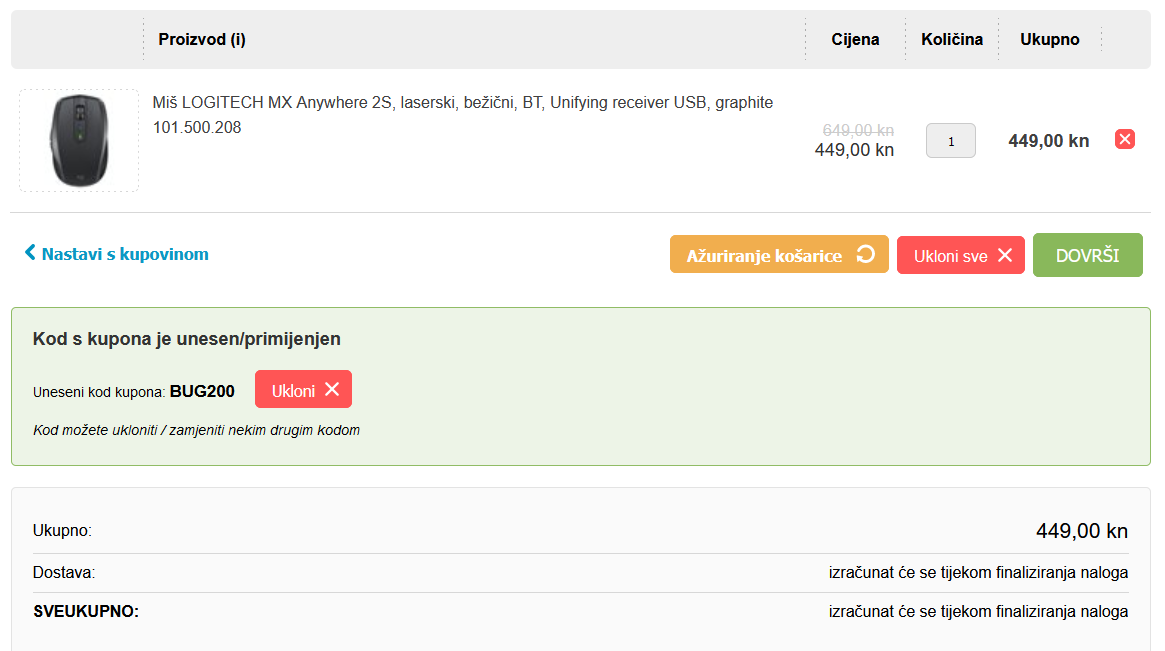Finish the order with the DOVRŠI button
The image size is (1165, 651).
tap(1087, 255)
